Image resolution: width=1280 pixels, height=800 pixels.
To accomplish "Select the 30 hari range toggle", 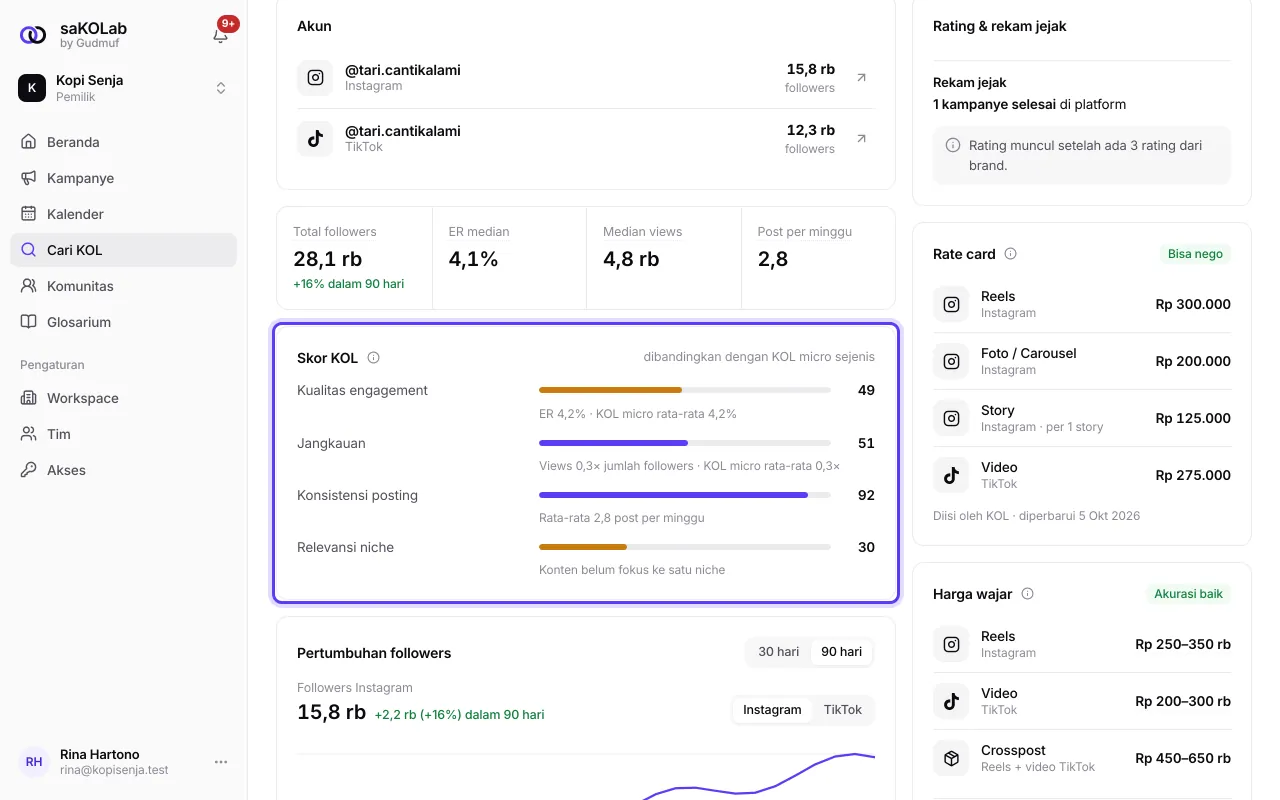I will [778, 652].
